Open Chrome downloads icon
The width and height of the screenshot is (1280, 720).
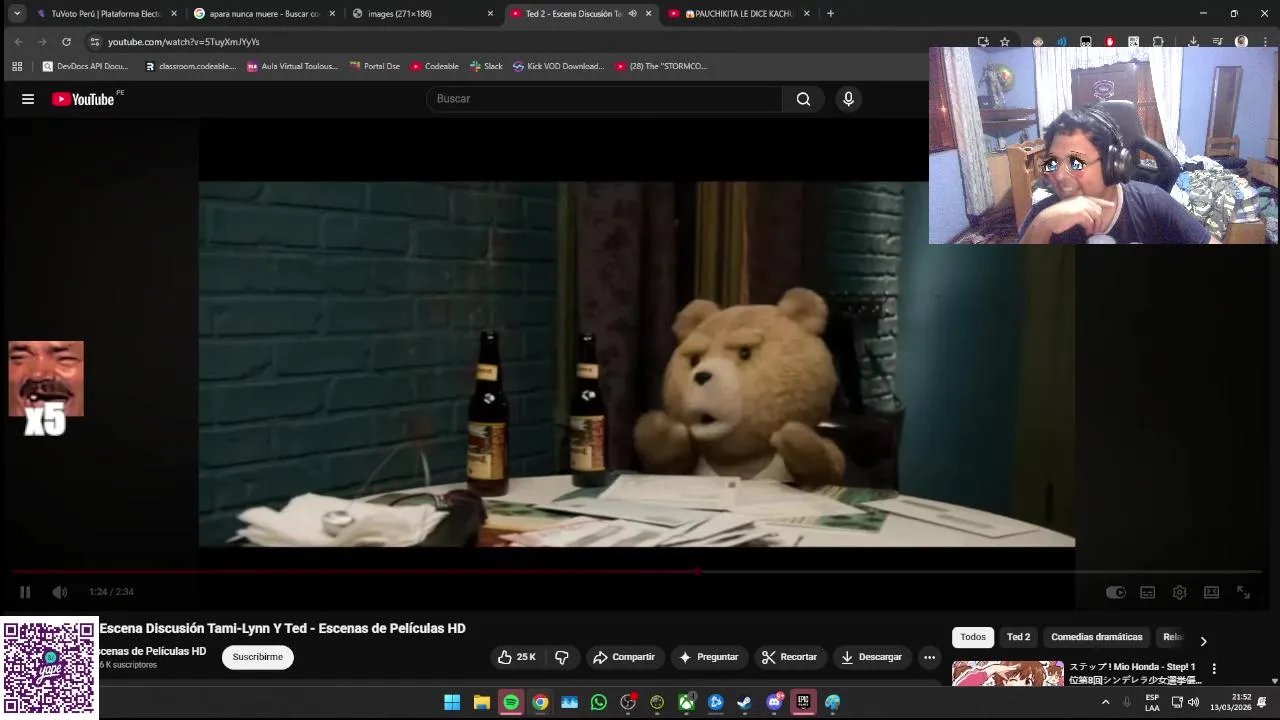(1193, 42)
